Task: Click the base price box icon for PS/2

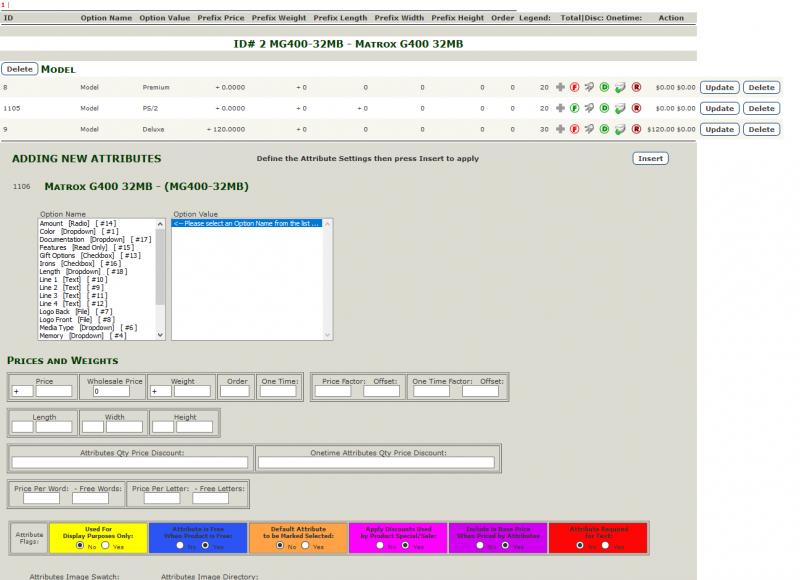Action: coord(620,109)
